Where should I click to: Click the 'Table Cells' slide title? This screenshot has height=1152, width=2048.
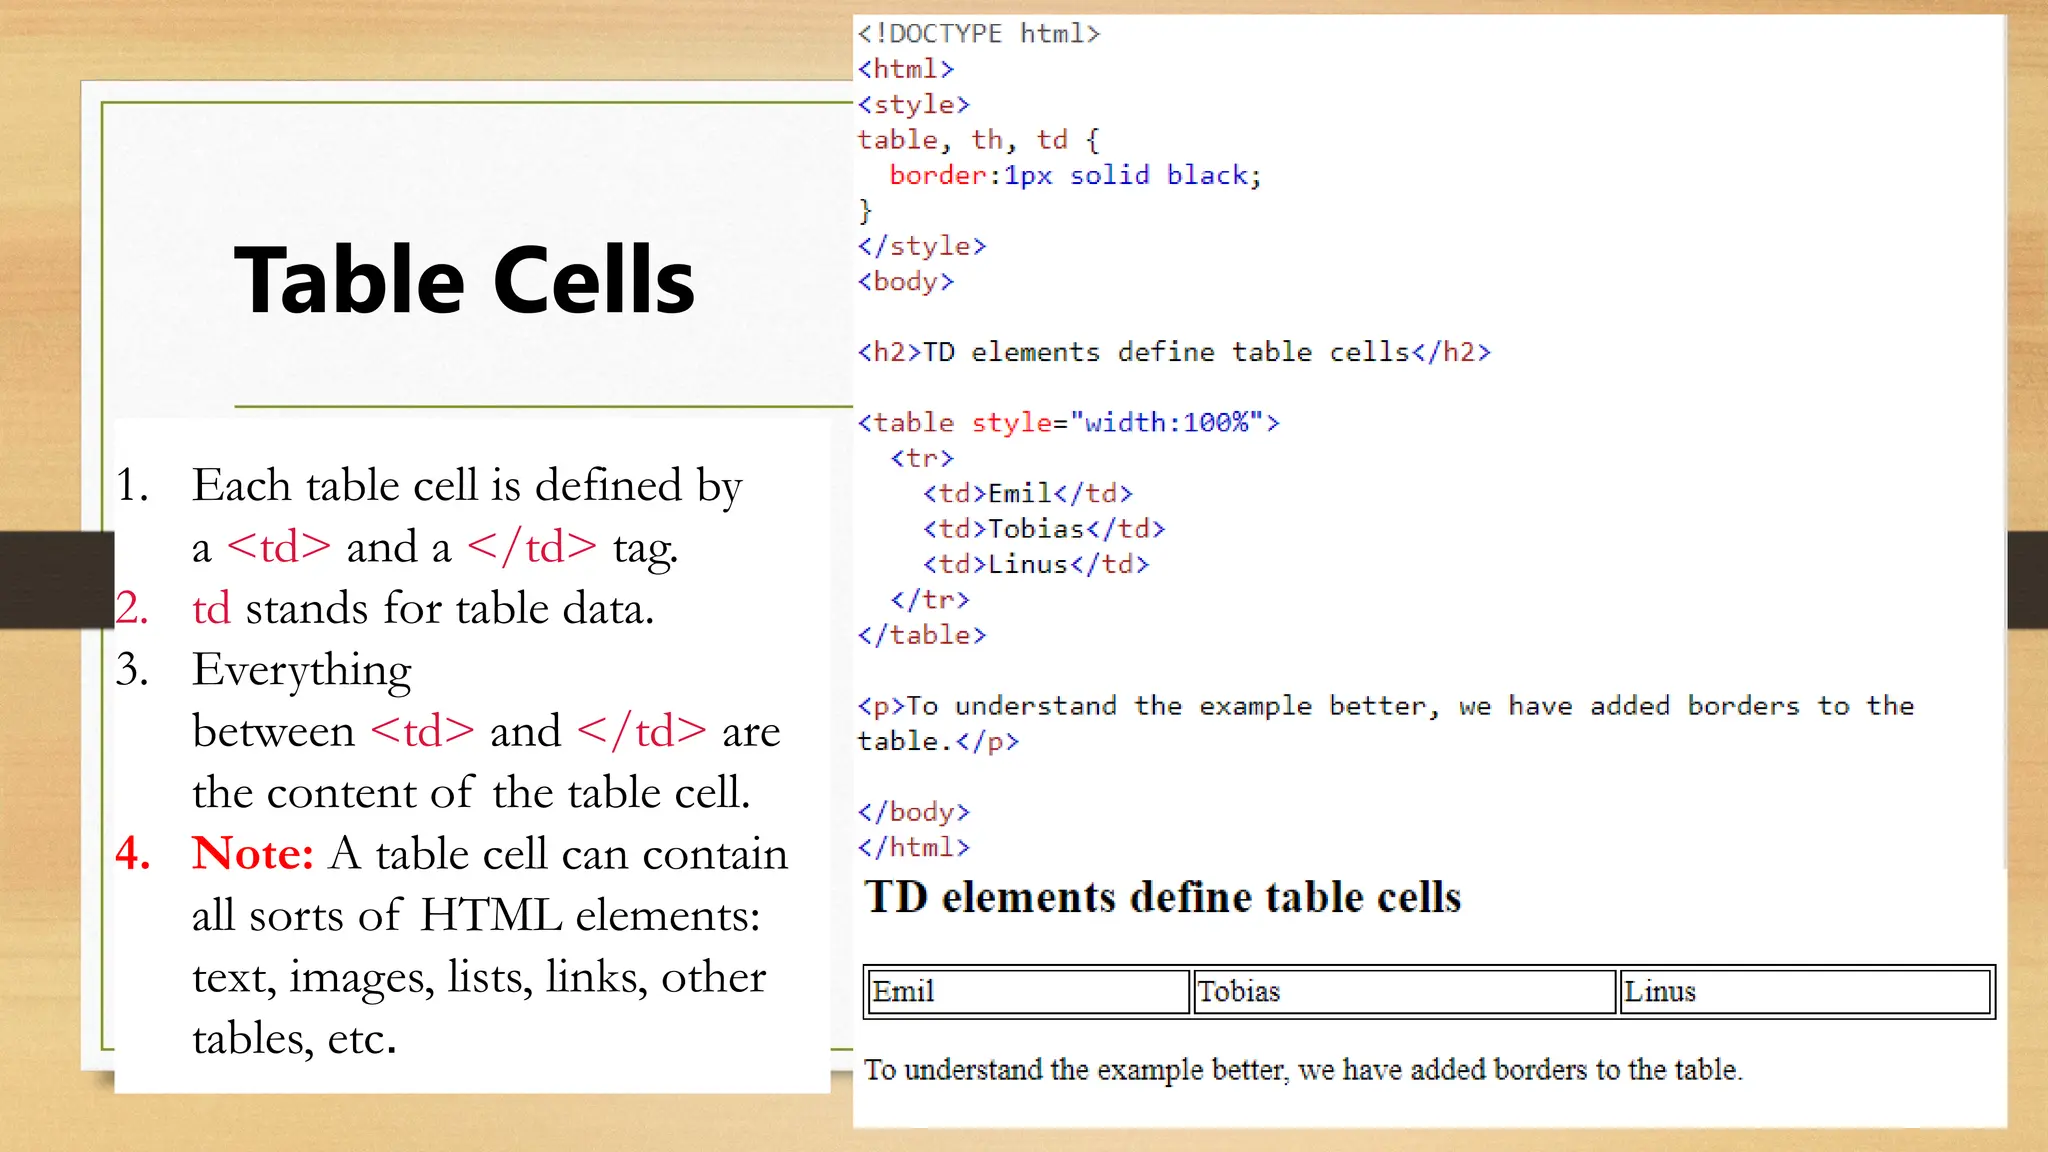[464, 281]
